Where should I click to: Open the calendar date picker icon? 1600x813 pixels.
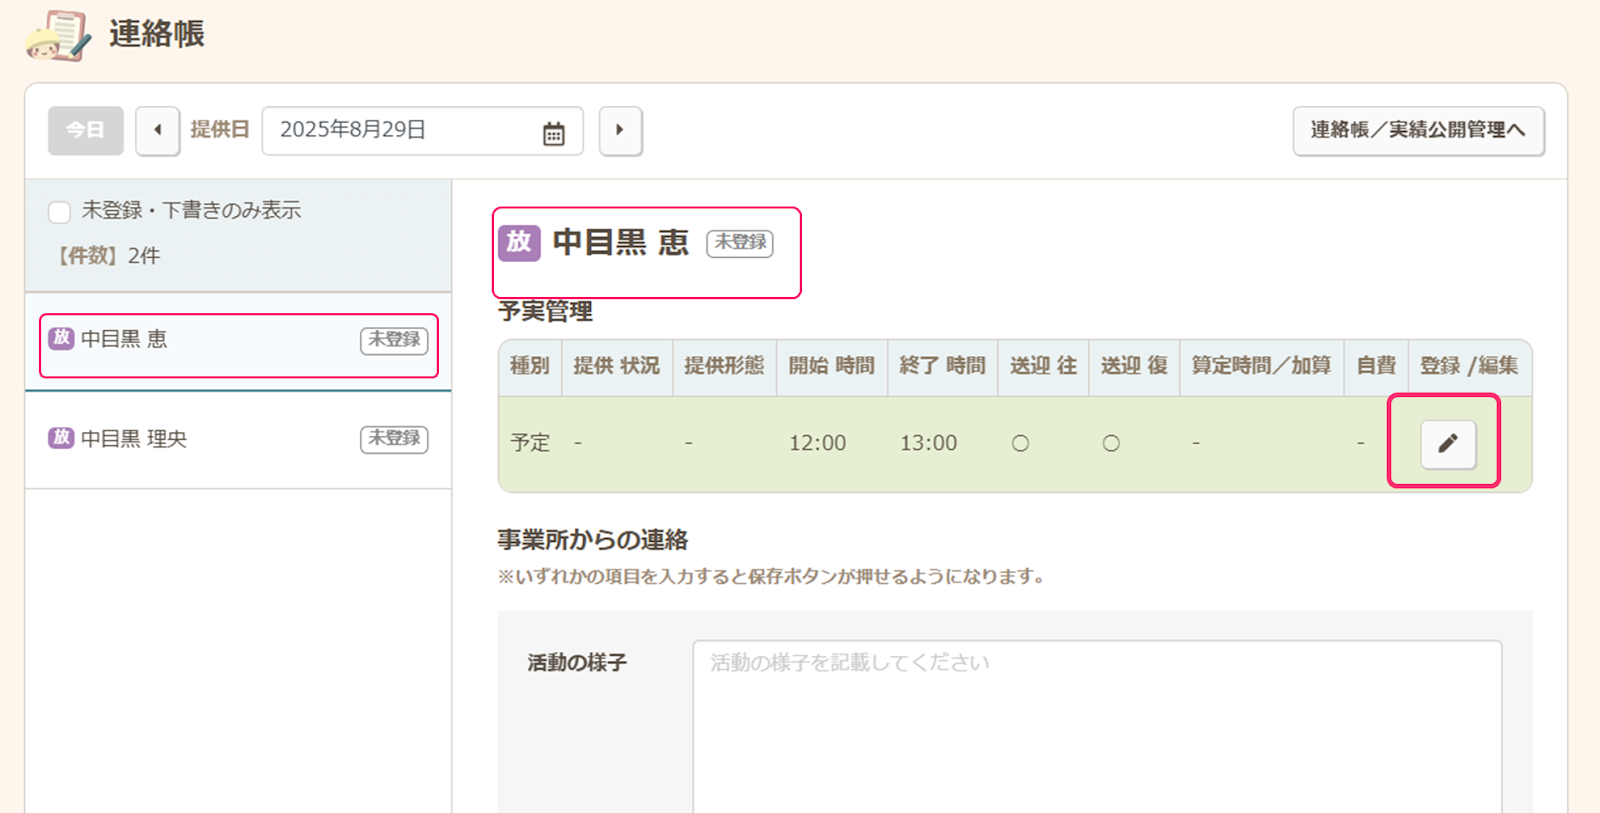click(x=553, y=132)
